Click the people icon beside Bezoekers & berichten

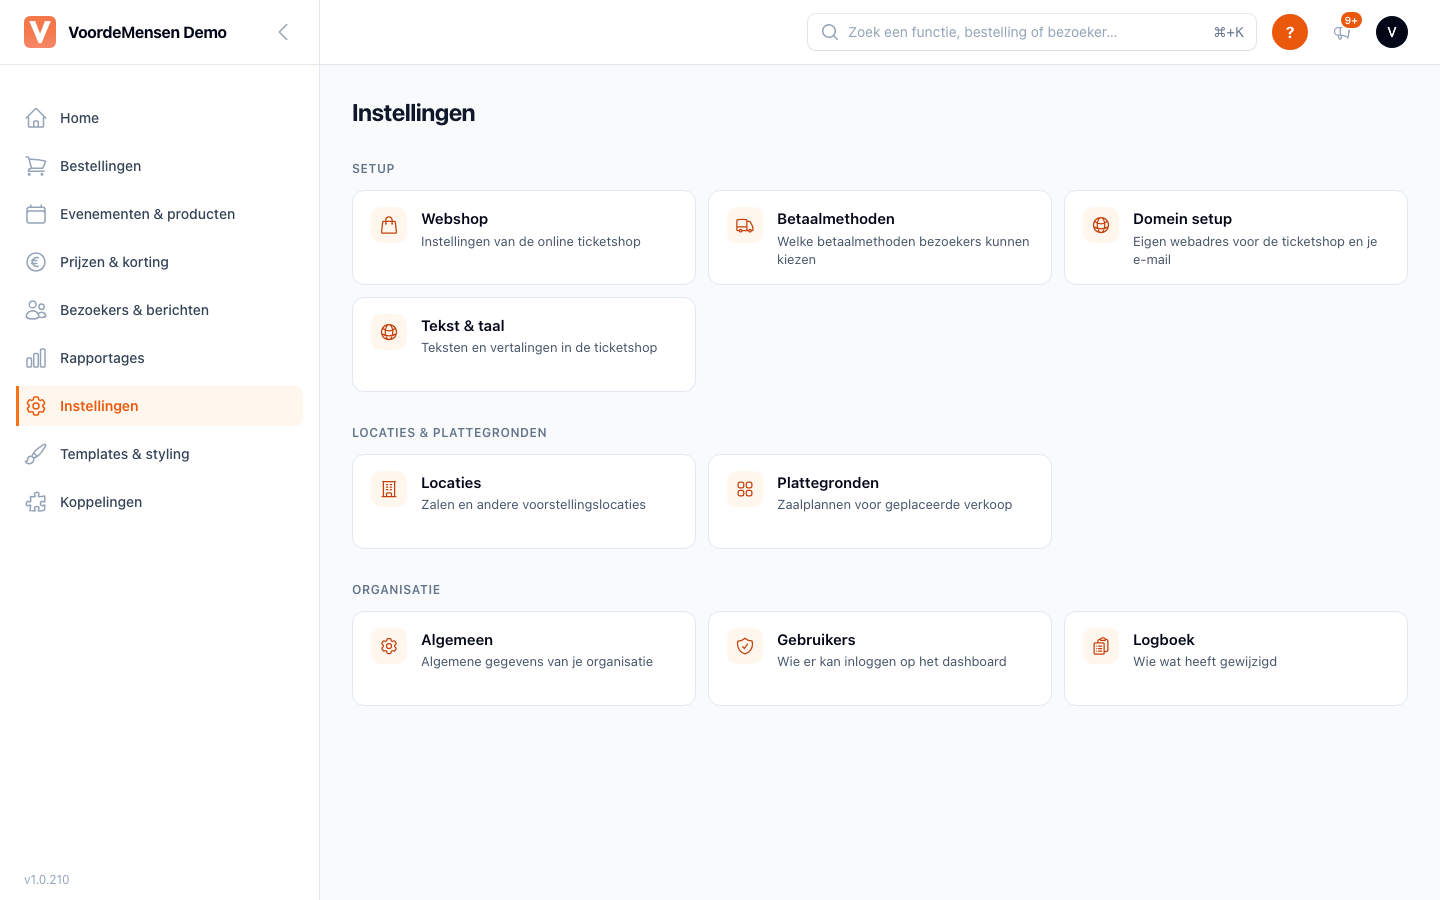36,310
